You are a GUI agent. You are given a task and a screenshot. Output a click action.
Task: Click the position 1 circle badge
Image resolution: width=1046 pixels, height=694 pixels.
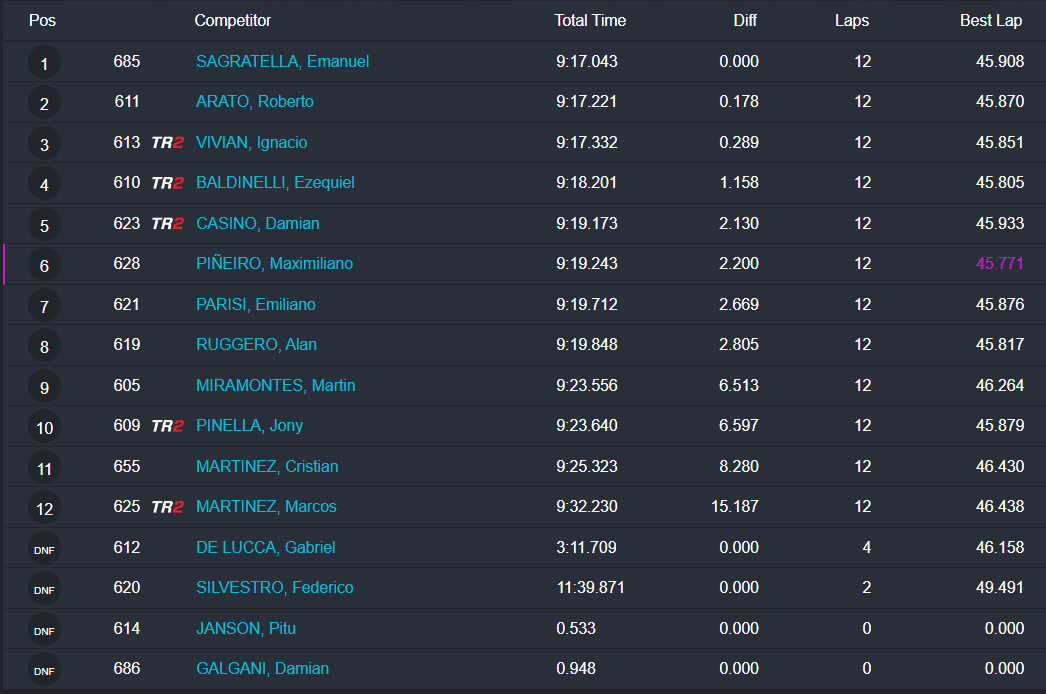point(44,65)
